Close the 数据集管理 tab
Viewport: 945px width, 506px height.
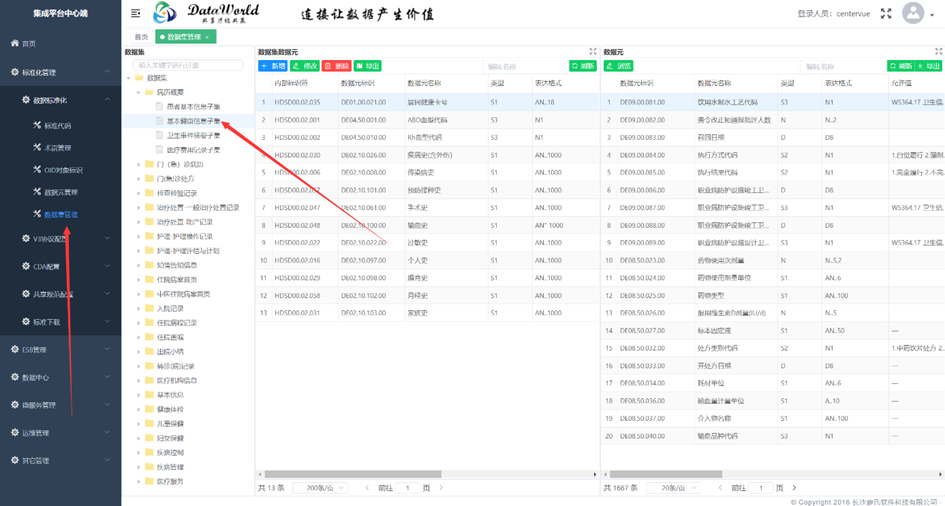[207, 37]
